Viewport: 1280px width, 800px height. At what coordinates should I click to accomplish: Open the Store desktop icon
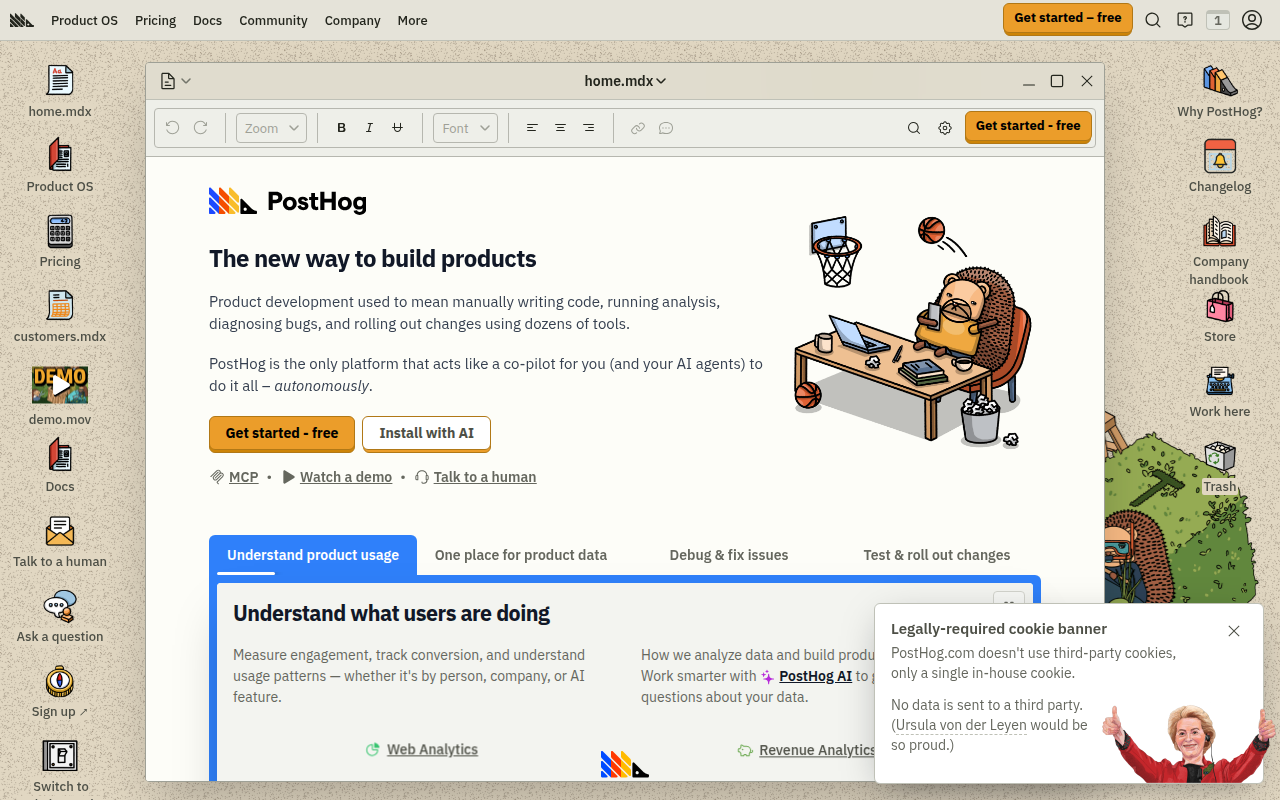coord(1220,316)
